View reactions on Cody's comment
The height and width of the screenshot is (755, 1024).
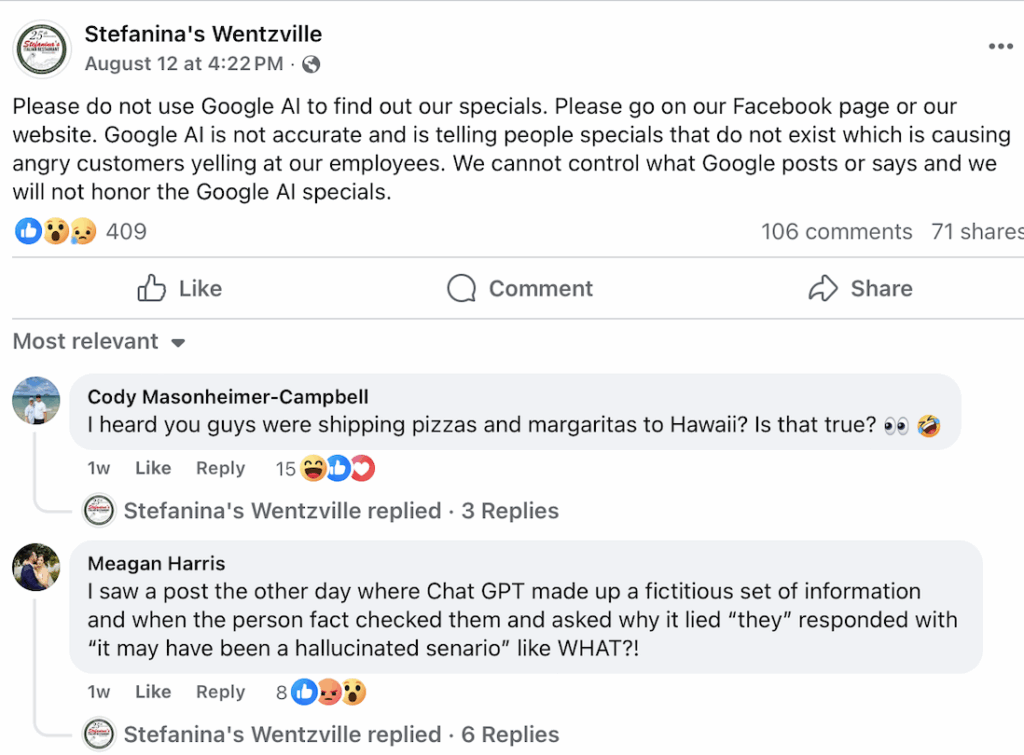click(x=338, y=468)
